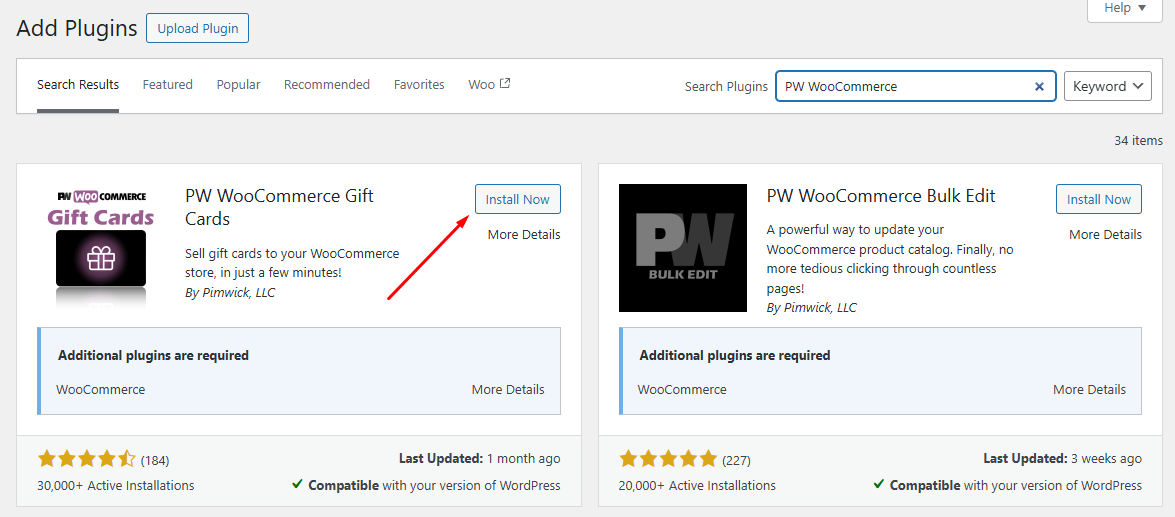
Task: Click Last Updated: 3 weeks ago text
Action: point(1063,459)
